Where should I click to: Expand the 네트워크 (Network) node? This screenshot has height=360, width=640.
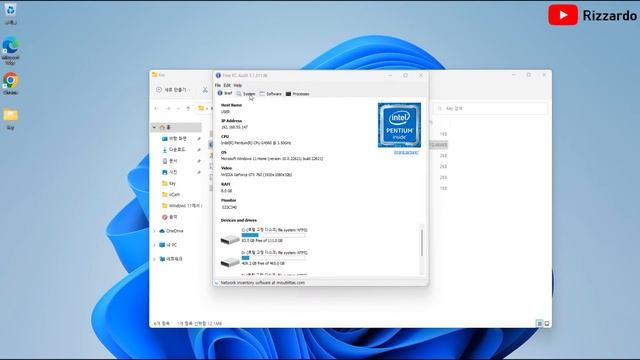point(154,259)
